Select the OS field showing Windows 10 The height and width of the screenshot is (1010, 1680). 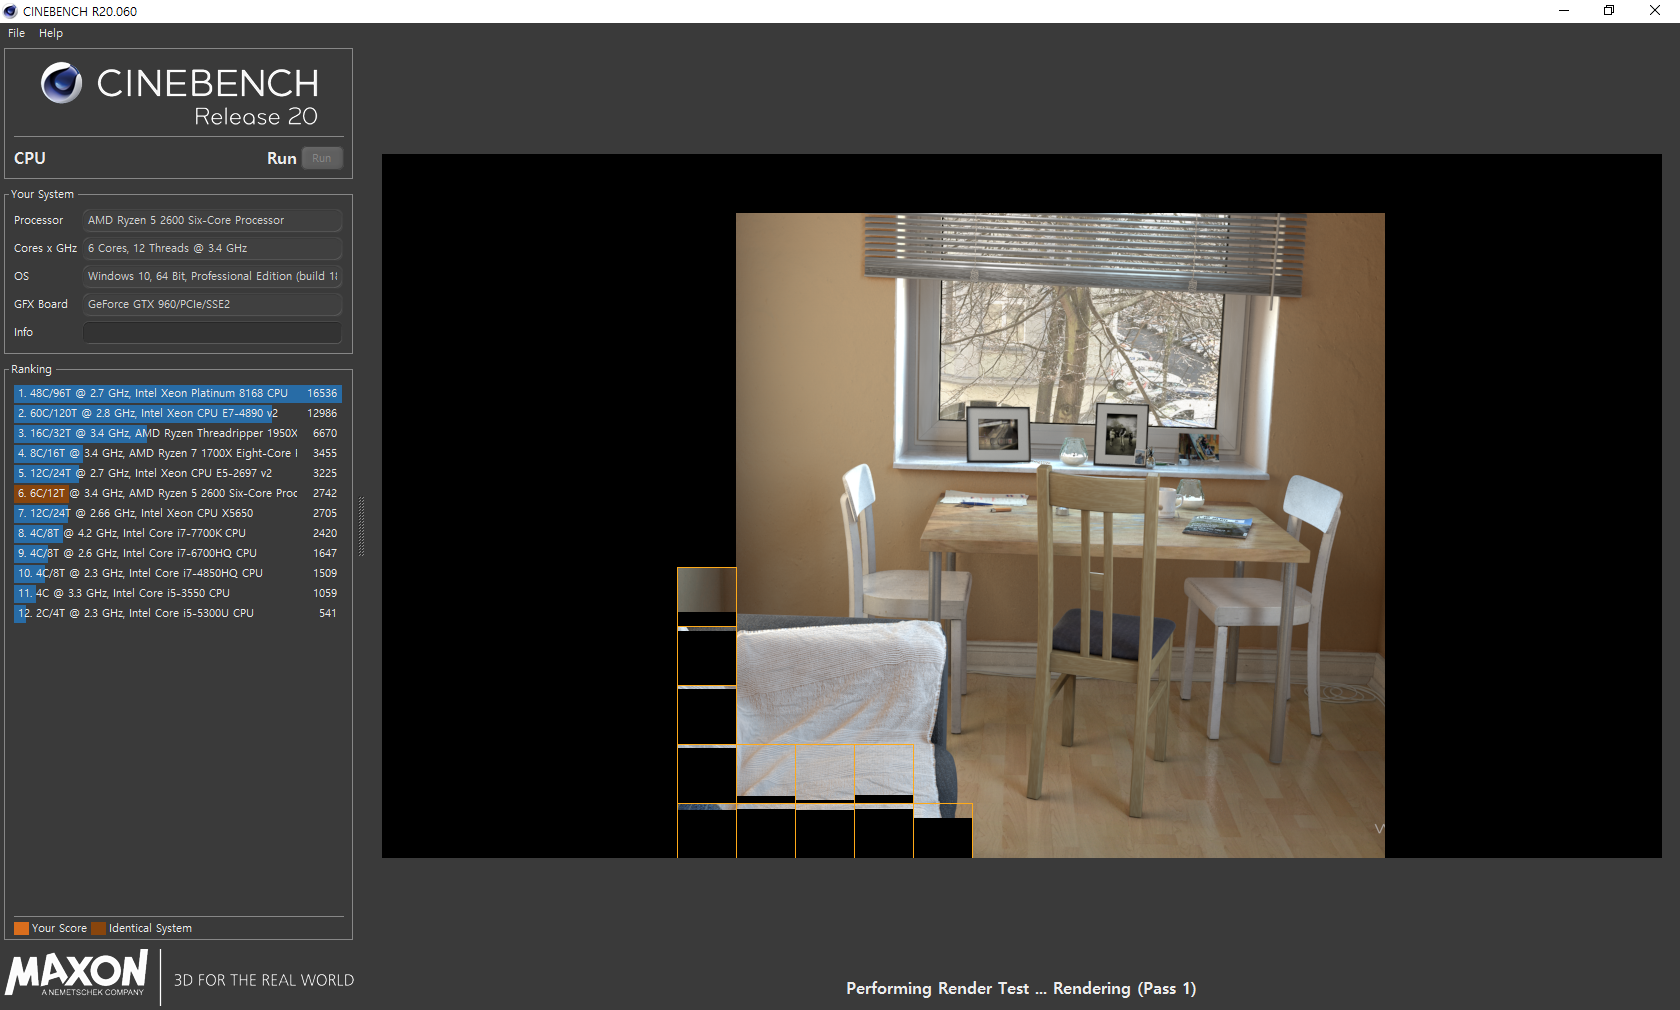(212, 276)
